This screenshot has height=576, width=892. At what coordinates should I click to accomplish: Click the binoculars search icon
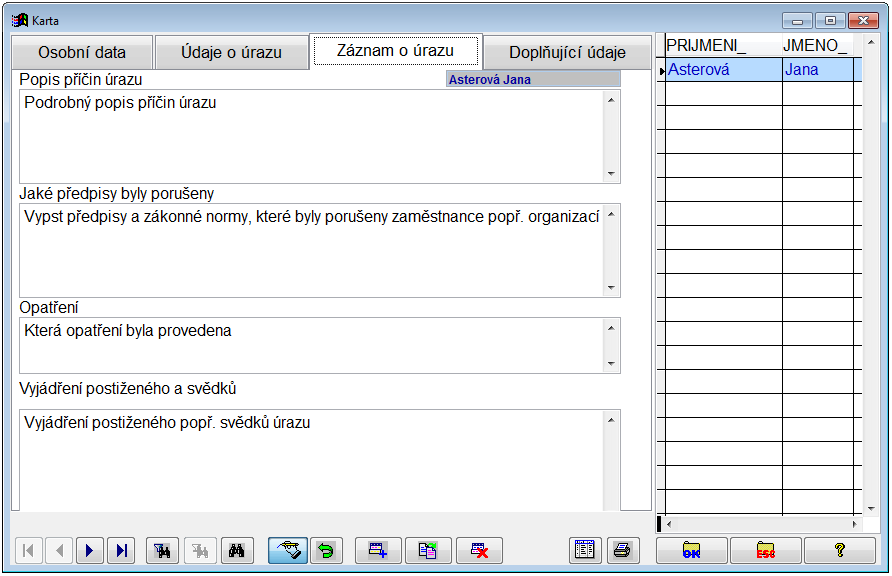click(x=237, y=550)
